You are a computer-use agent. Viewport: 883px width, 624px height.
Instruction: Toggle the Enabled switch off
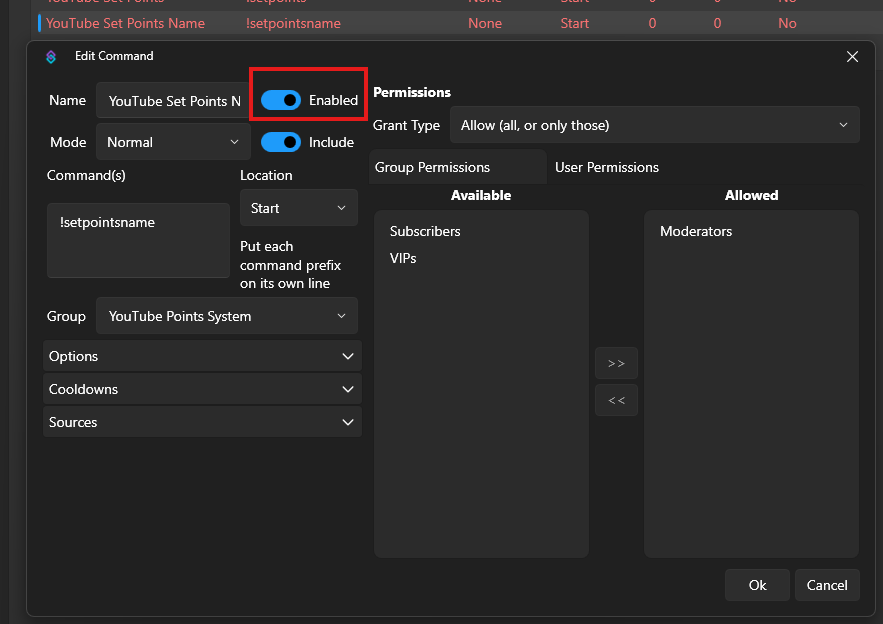281,100
